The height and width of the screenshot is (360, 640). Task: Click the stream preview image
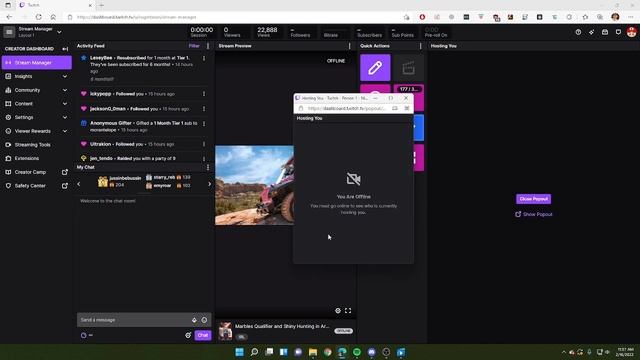click(254, 185)
